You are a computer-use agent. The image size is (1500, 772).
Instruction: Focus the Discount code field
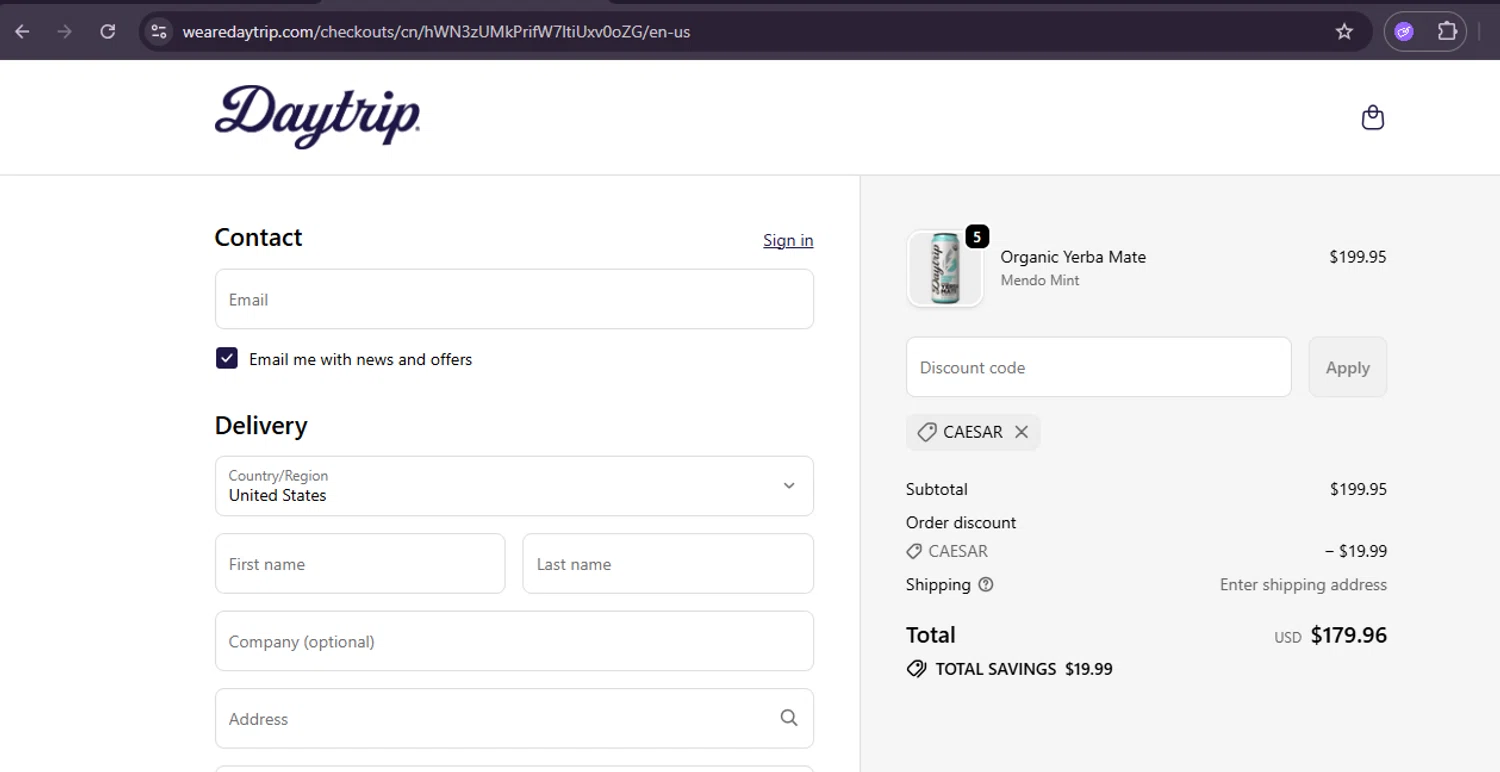coord(1099,367)
